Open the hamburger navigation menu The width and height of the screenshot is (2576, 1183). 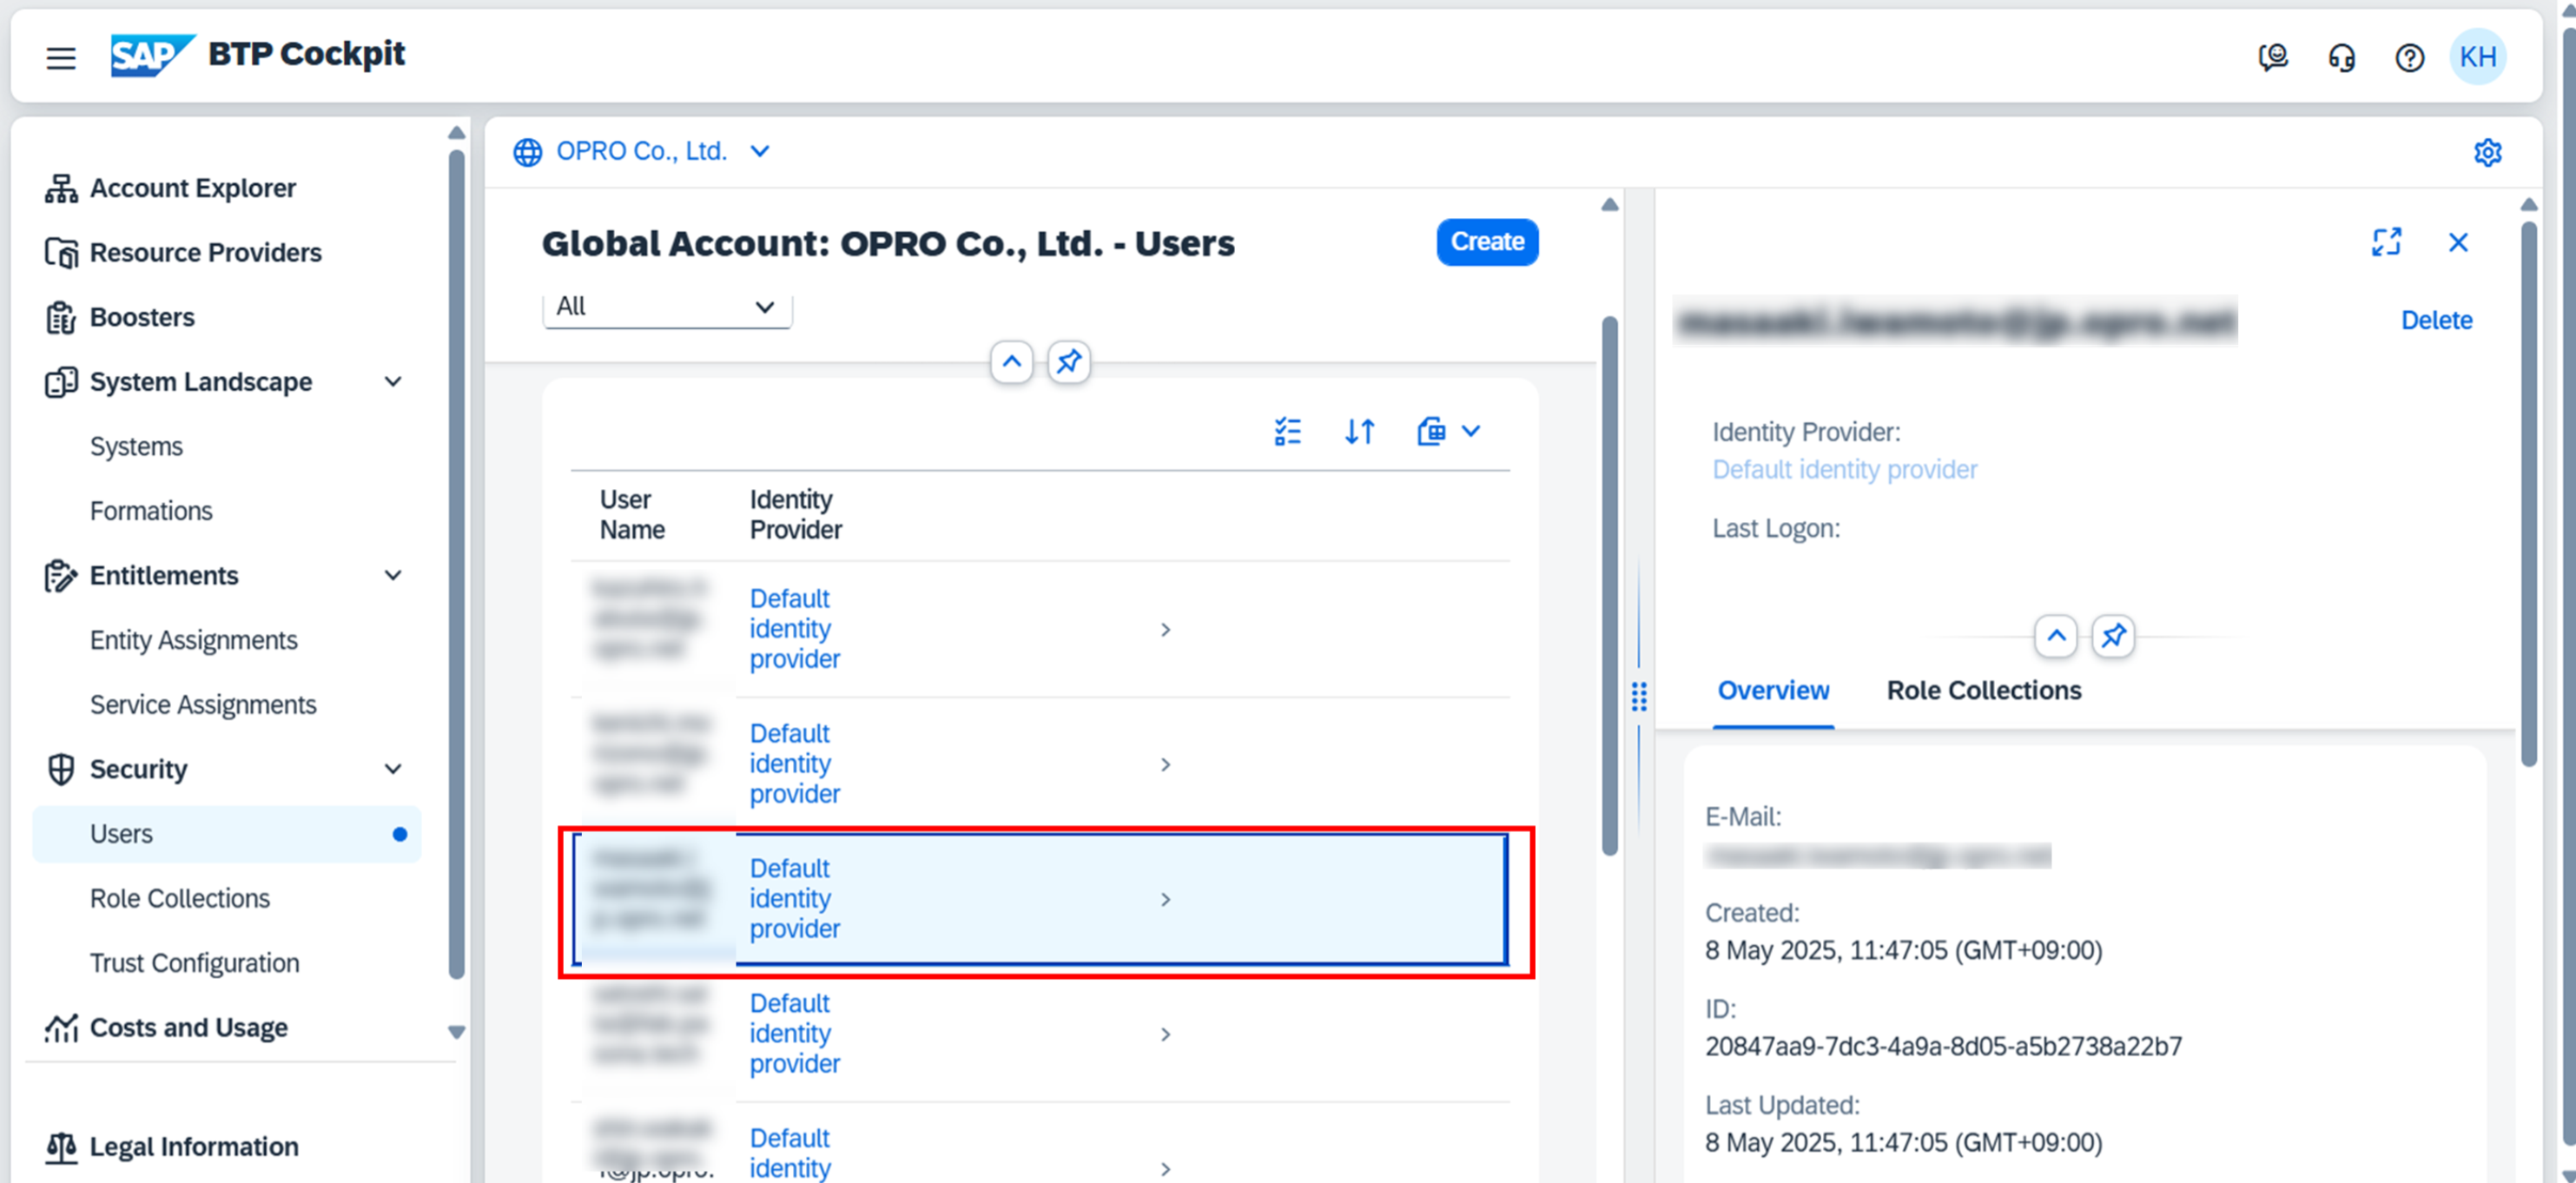61,57
